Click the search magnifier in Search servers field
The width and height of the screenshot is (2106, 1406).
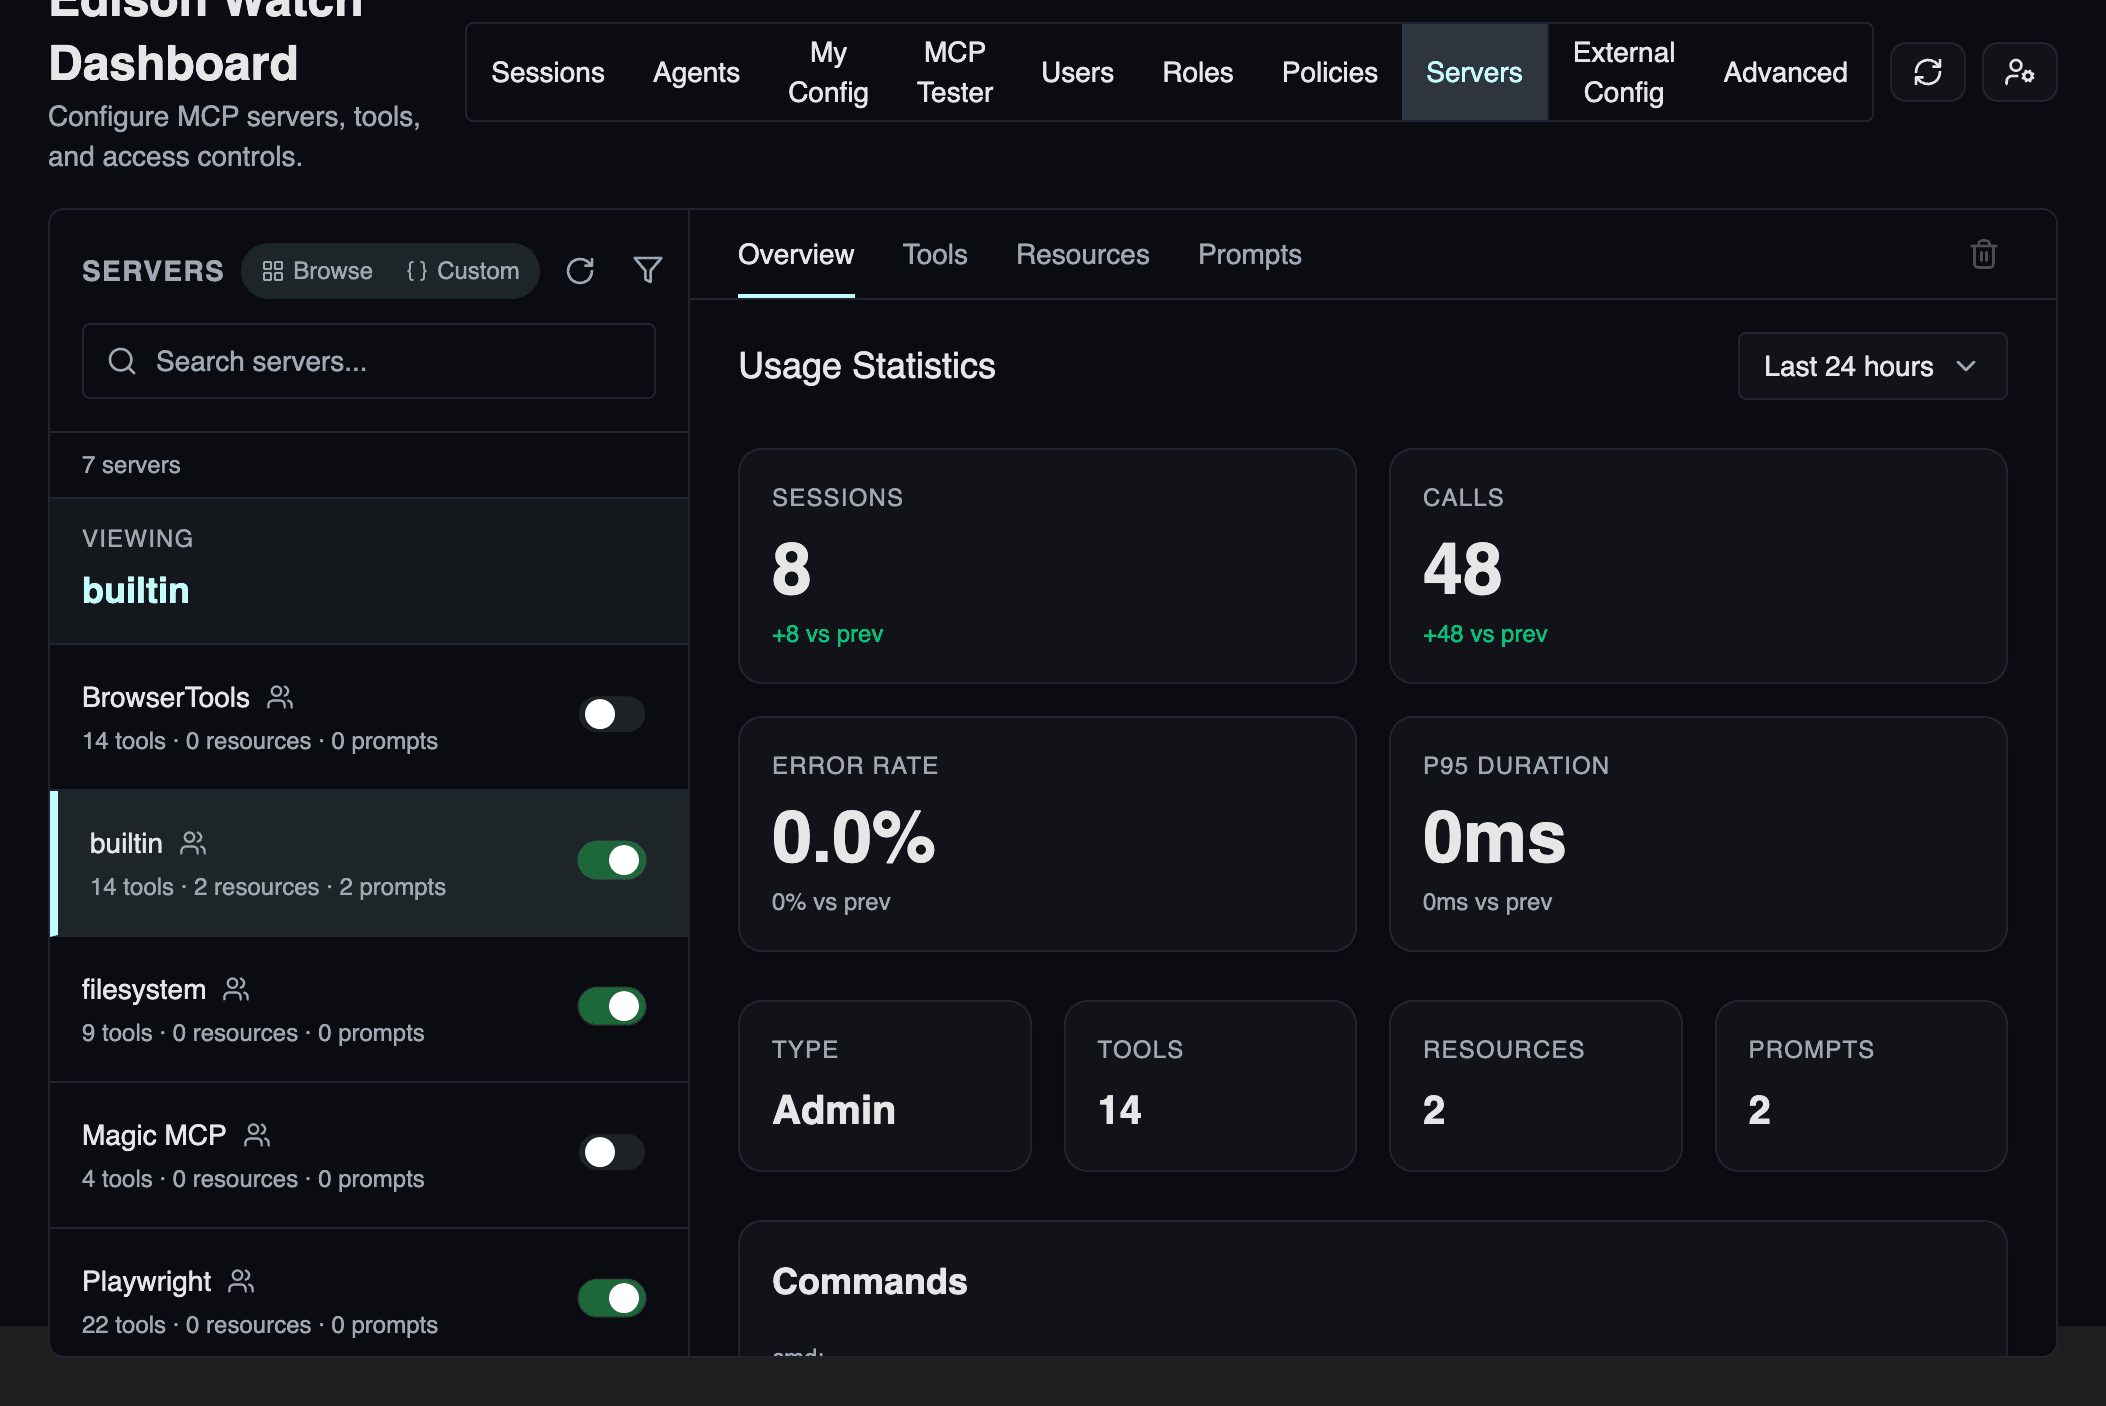coord(122,361)
